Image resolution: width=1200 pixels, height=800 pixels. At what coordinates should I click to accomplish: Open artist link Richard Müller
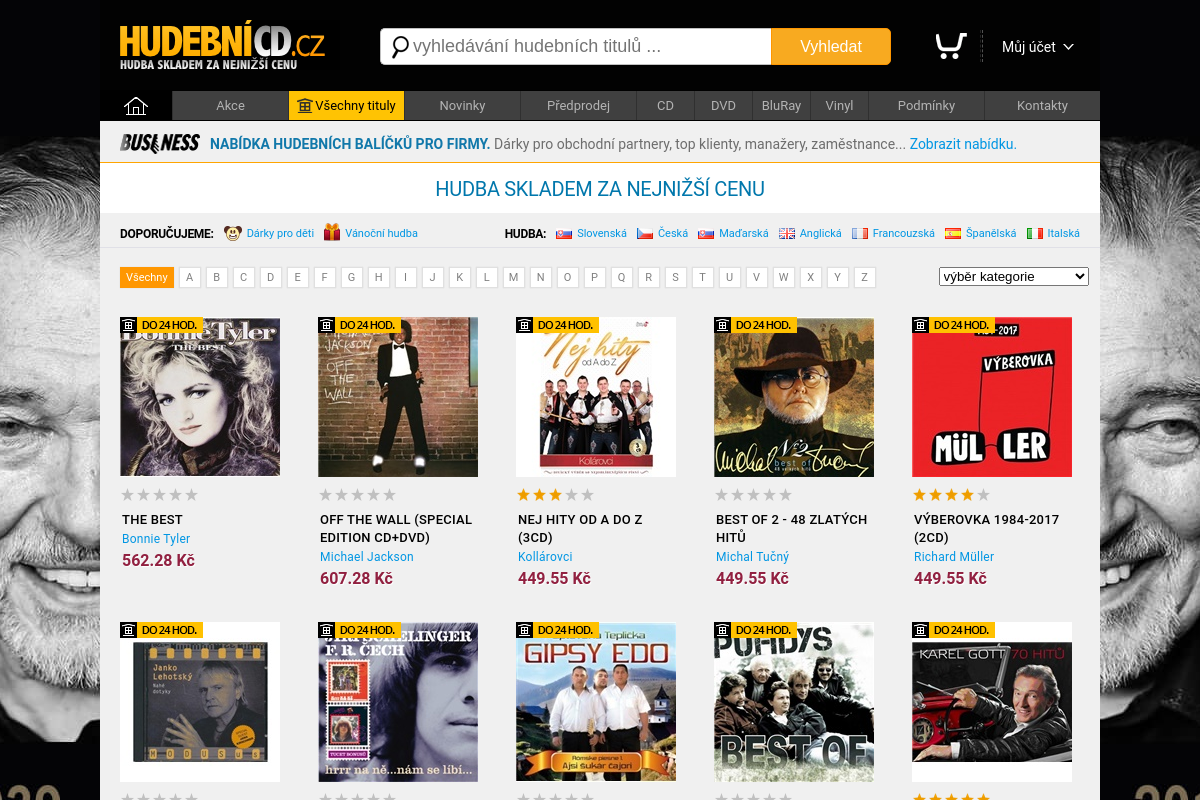tap(954, 557)
